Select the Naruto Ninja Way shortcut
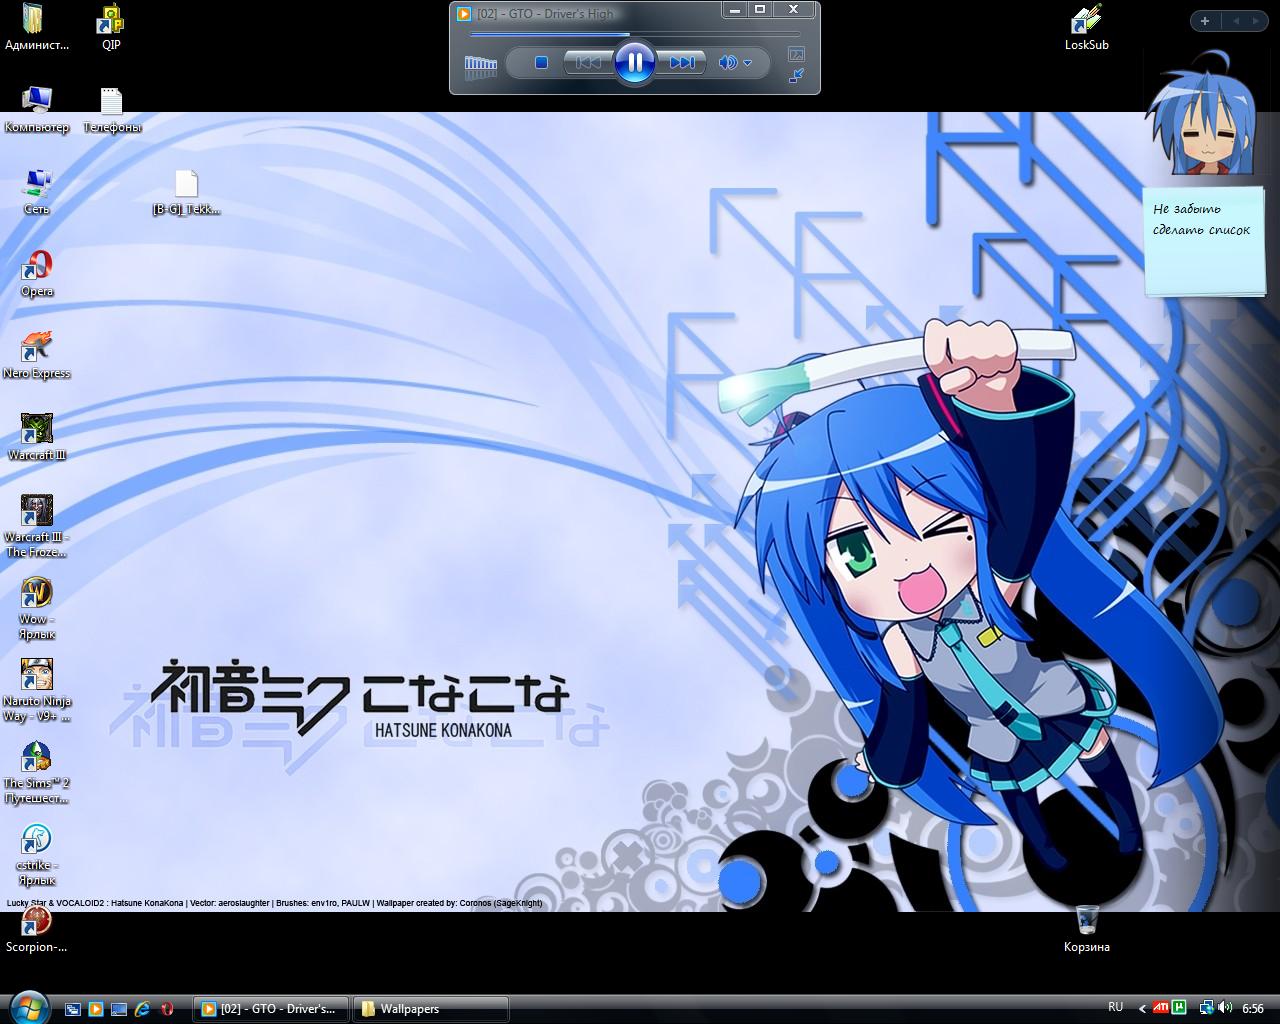The height and width of the screenshot is (1024, 1280). 37,690
